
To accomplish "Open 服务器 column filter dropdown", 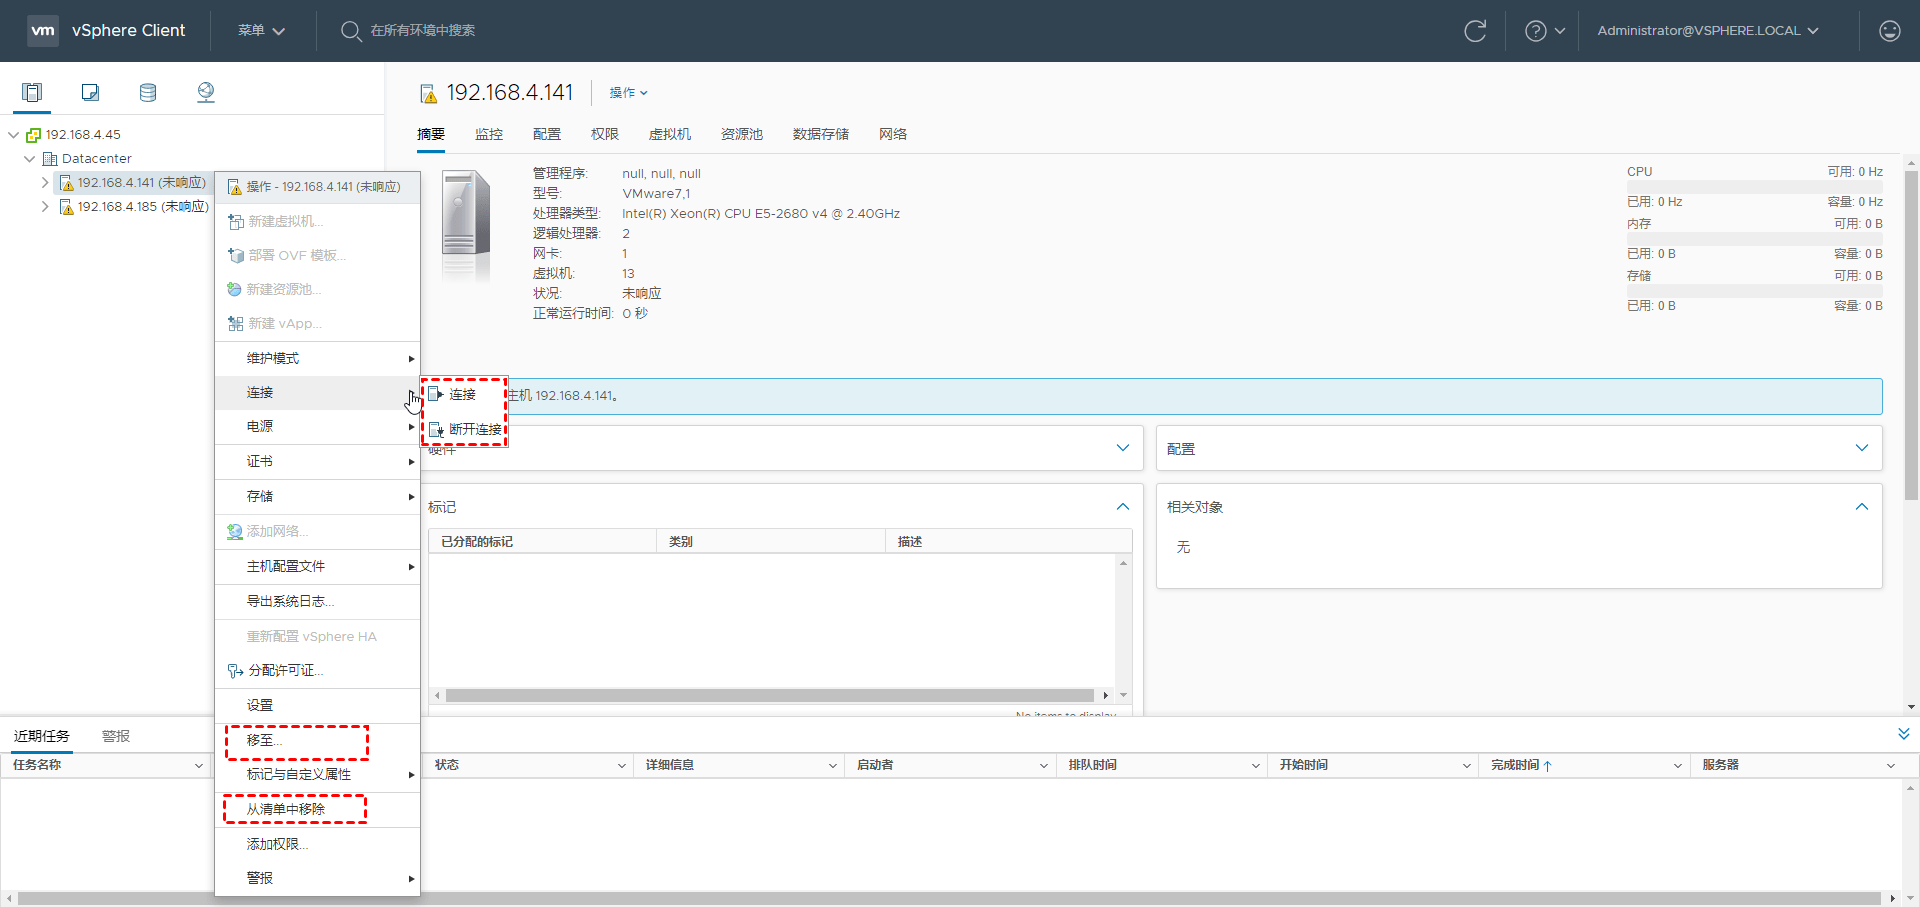I will [x=1891, y=766].
